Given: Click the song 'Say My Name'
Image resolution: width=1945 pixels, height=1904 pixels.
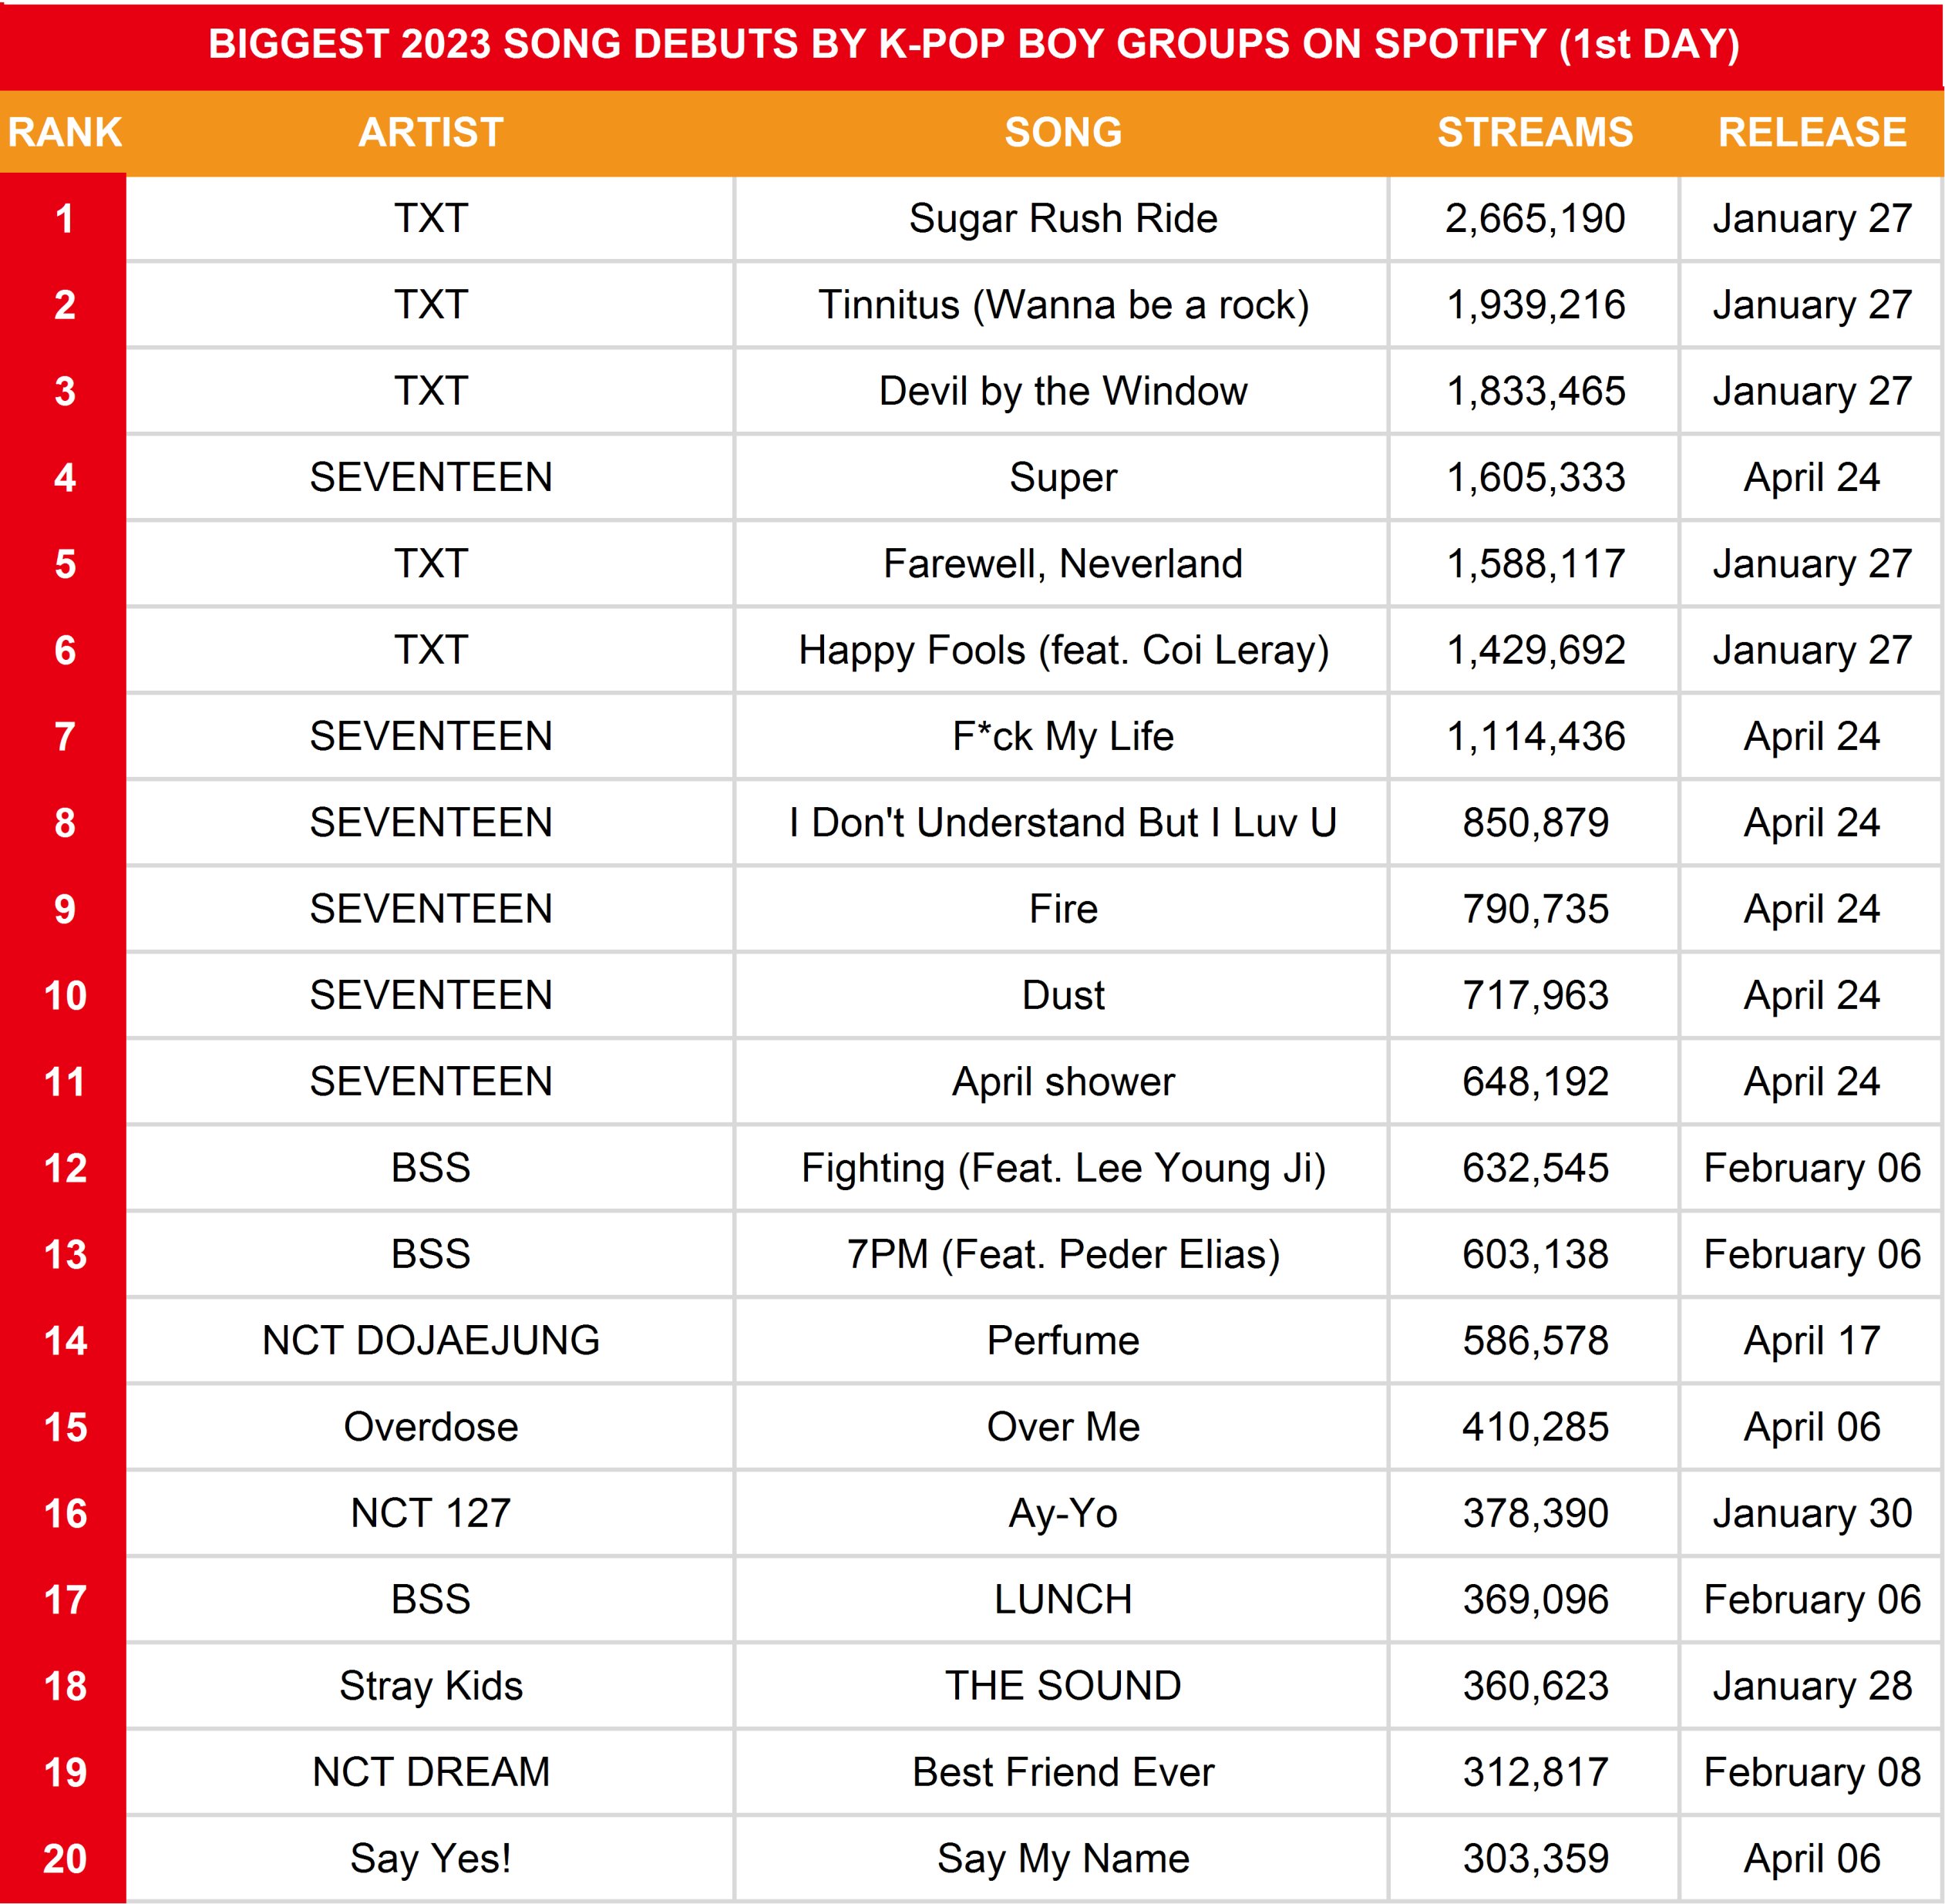Looking at the screenshot, I should click(x=1063, y=1859).
